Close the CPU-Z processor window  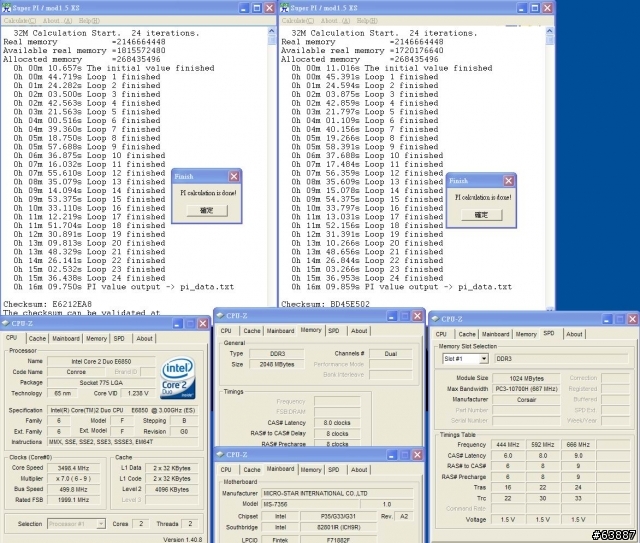[x=203, y=324]
